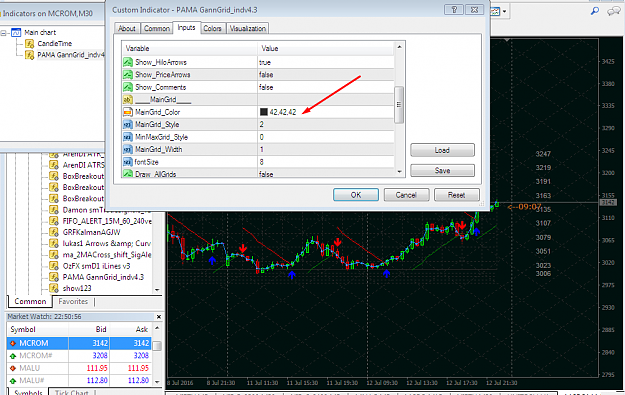This screenshot has height=395, width=625.
Task: Switch to the Common tab in the dialog
Action: point(157,28)
